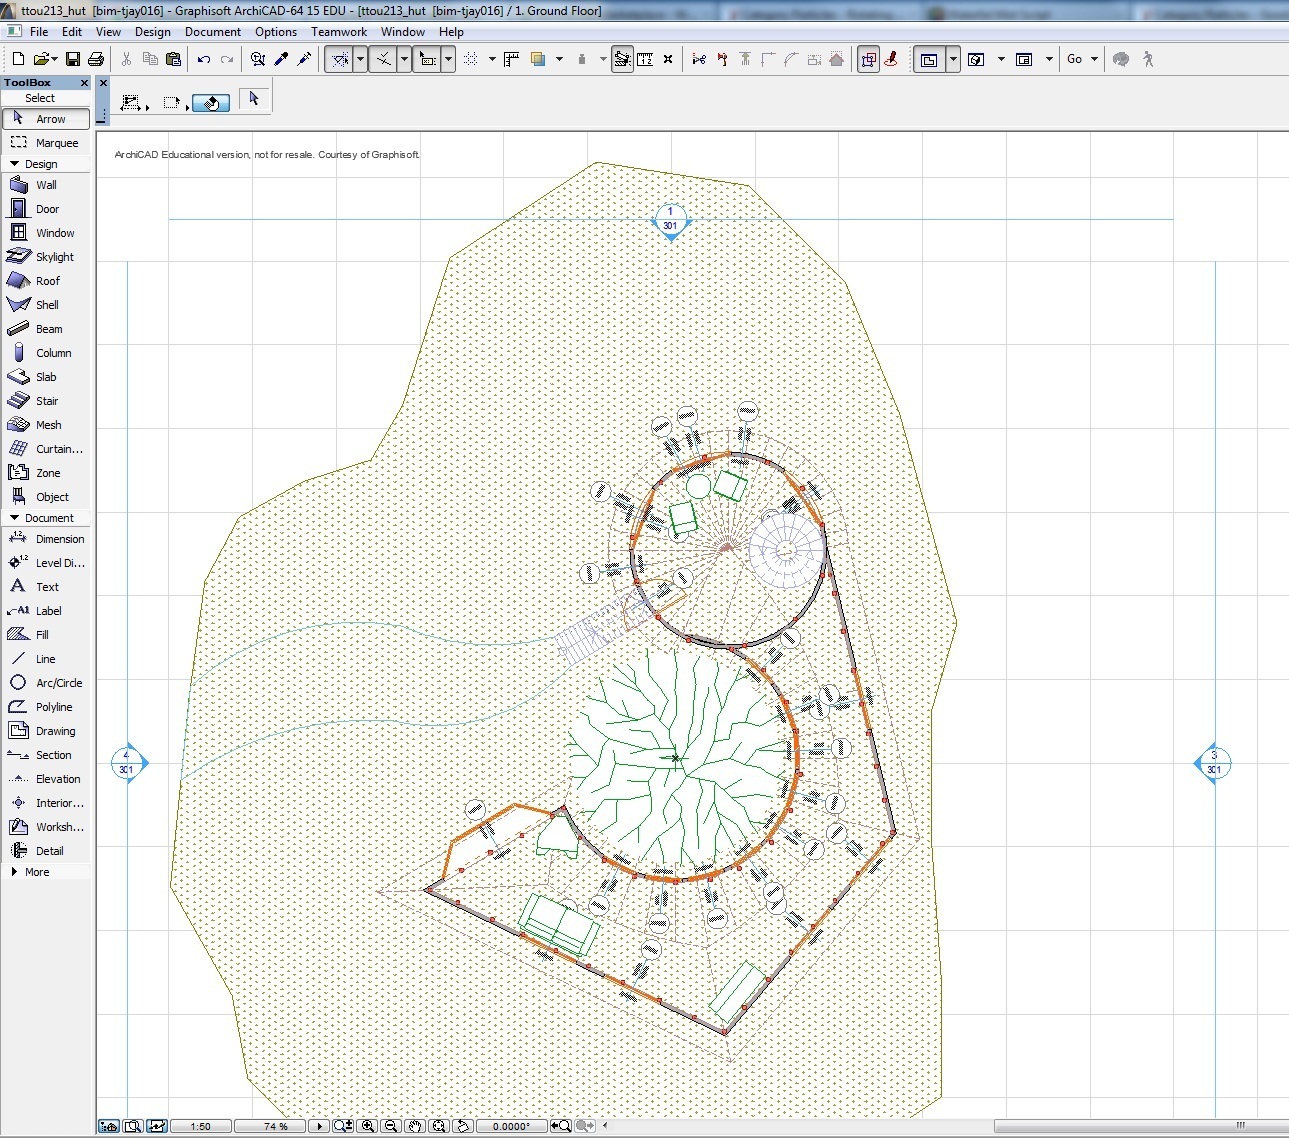Viewport: 1289px width, 1138px height.
Task: Select the Wall tool in the ToolBox
Action: pyautogui.click(x=44, y=184)
